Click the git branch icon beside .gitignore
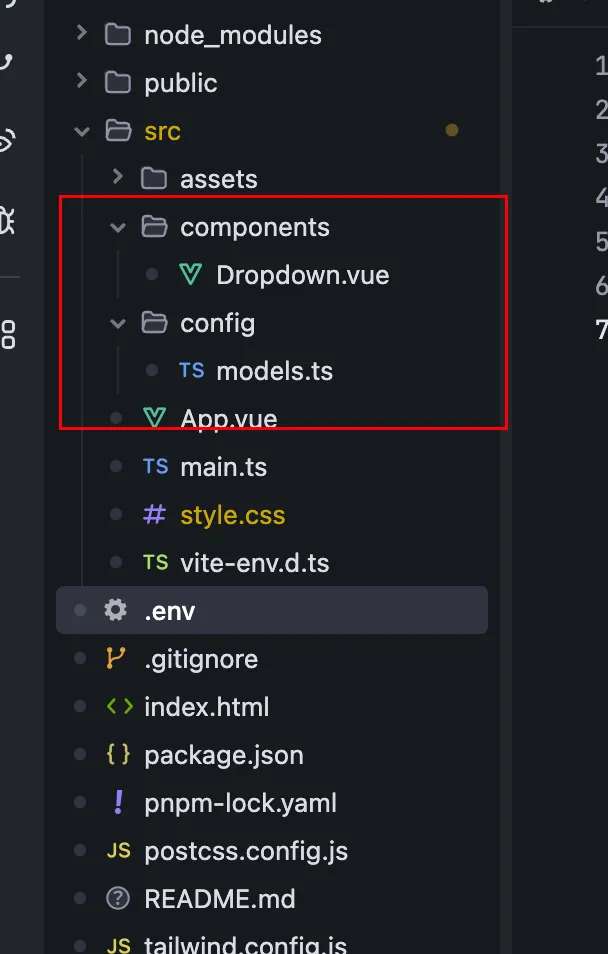 click(x=117, y=659)
